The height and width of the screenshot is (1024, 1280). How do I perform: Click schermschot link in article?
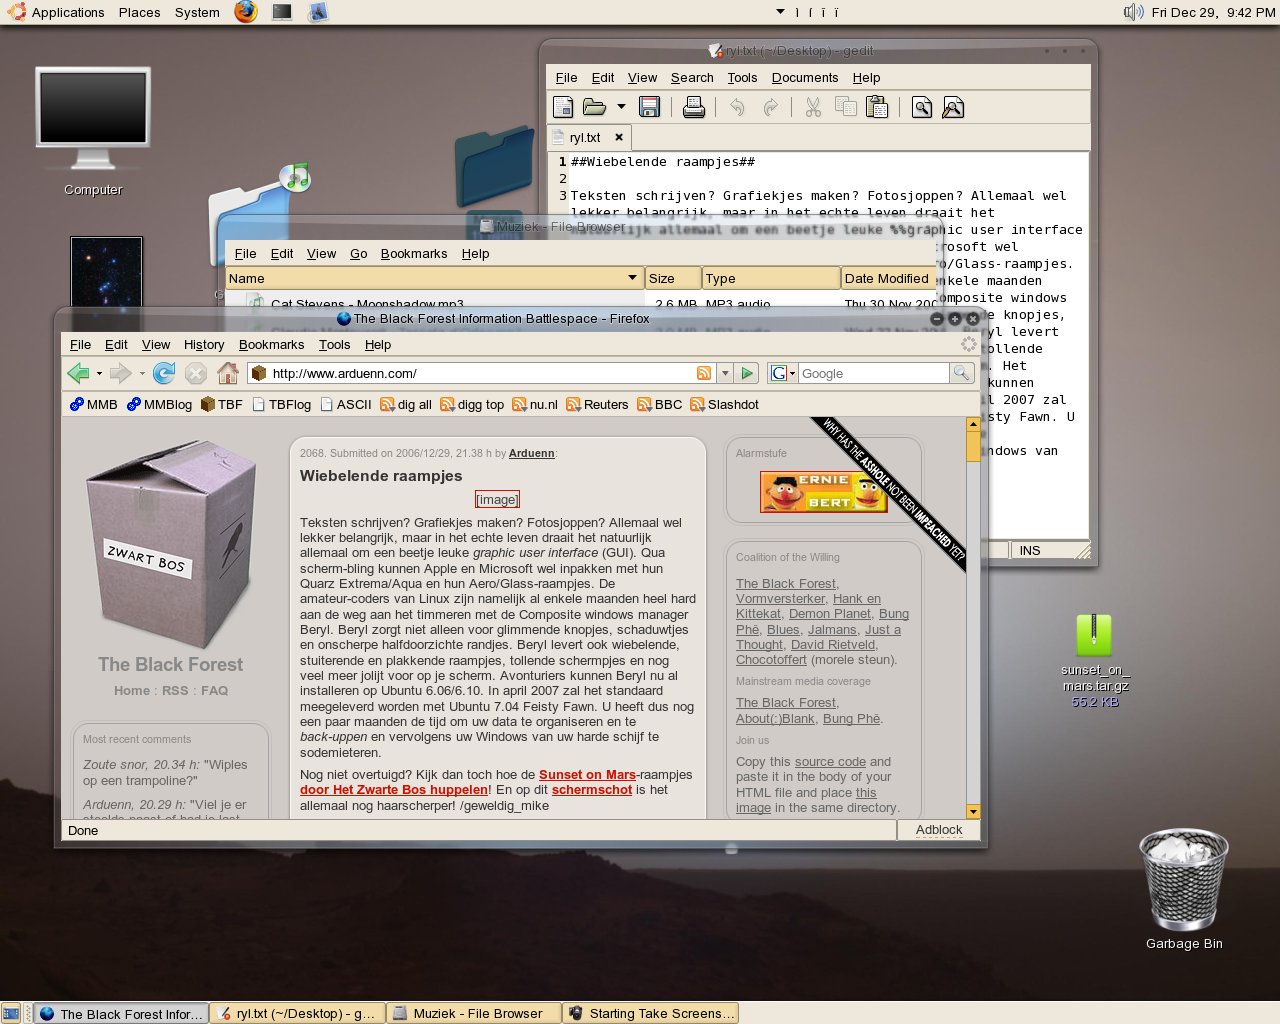(x=592, y=789)
